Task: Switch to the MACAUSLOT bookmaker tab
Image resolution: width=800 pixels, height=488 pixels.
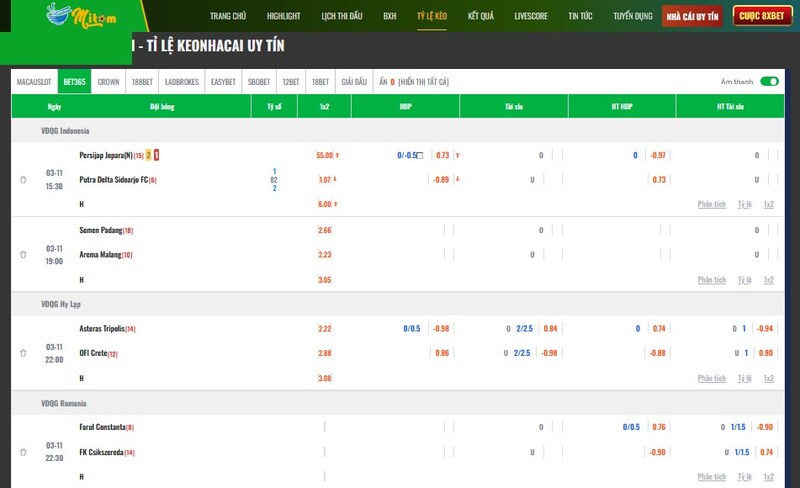Action: [x=35, y=82]
